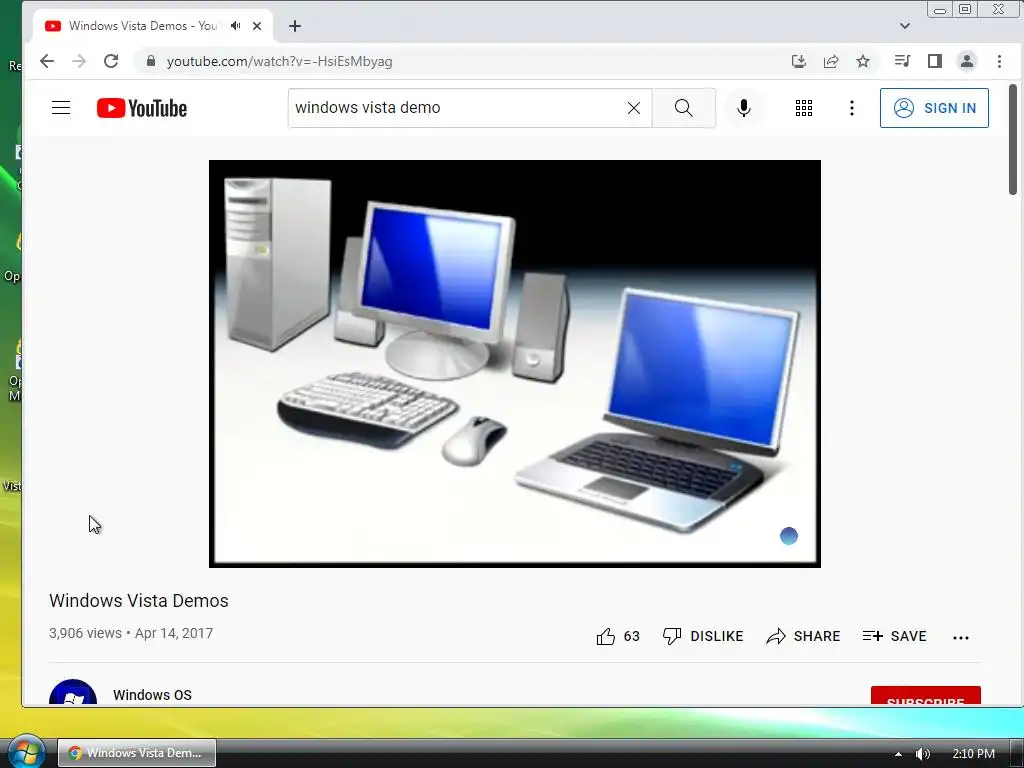Screen dimensions: 1024x768
Task: Click the install app icon in address bar
Action: [799, 61]
